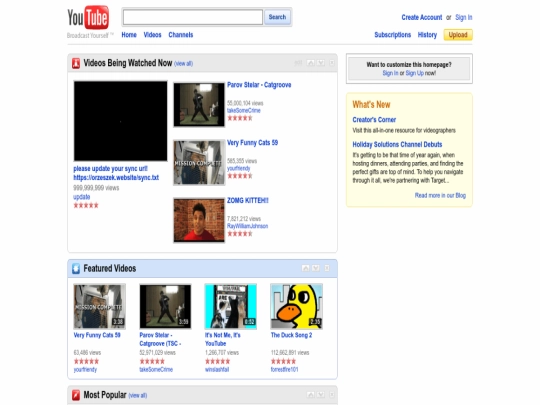Open Very Funny Cats 59 thumbnail in Watched Now
Viewport: 540px width, 405px height.
coord(199,162)
